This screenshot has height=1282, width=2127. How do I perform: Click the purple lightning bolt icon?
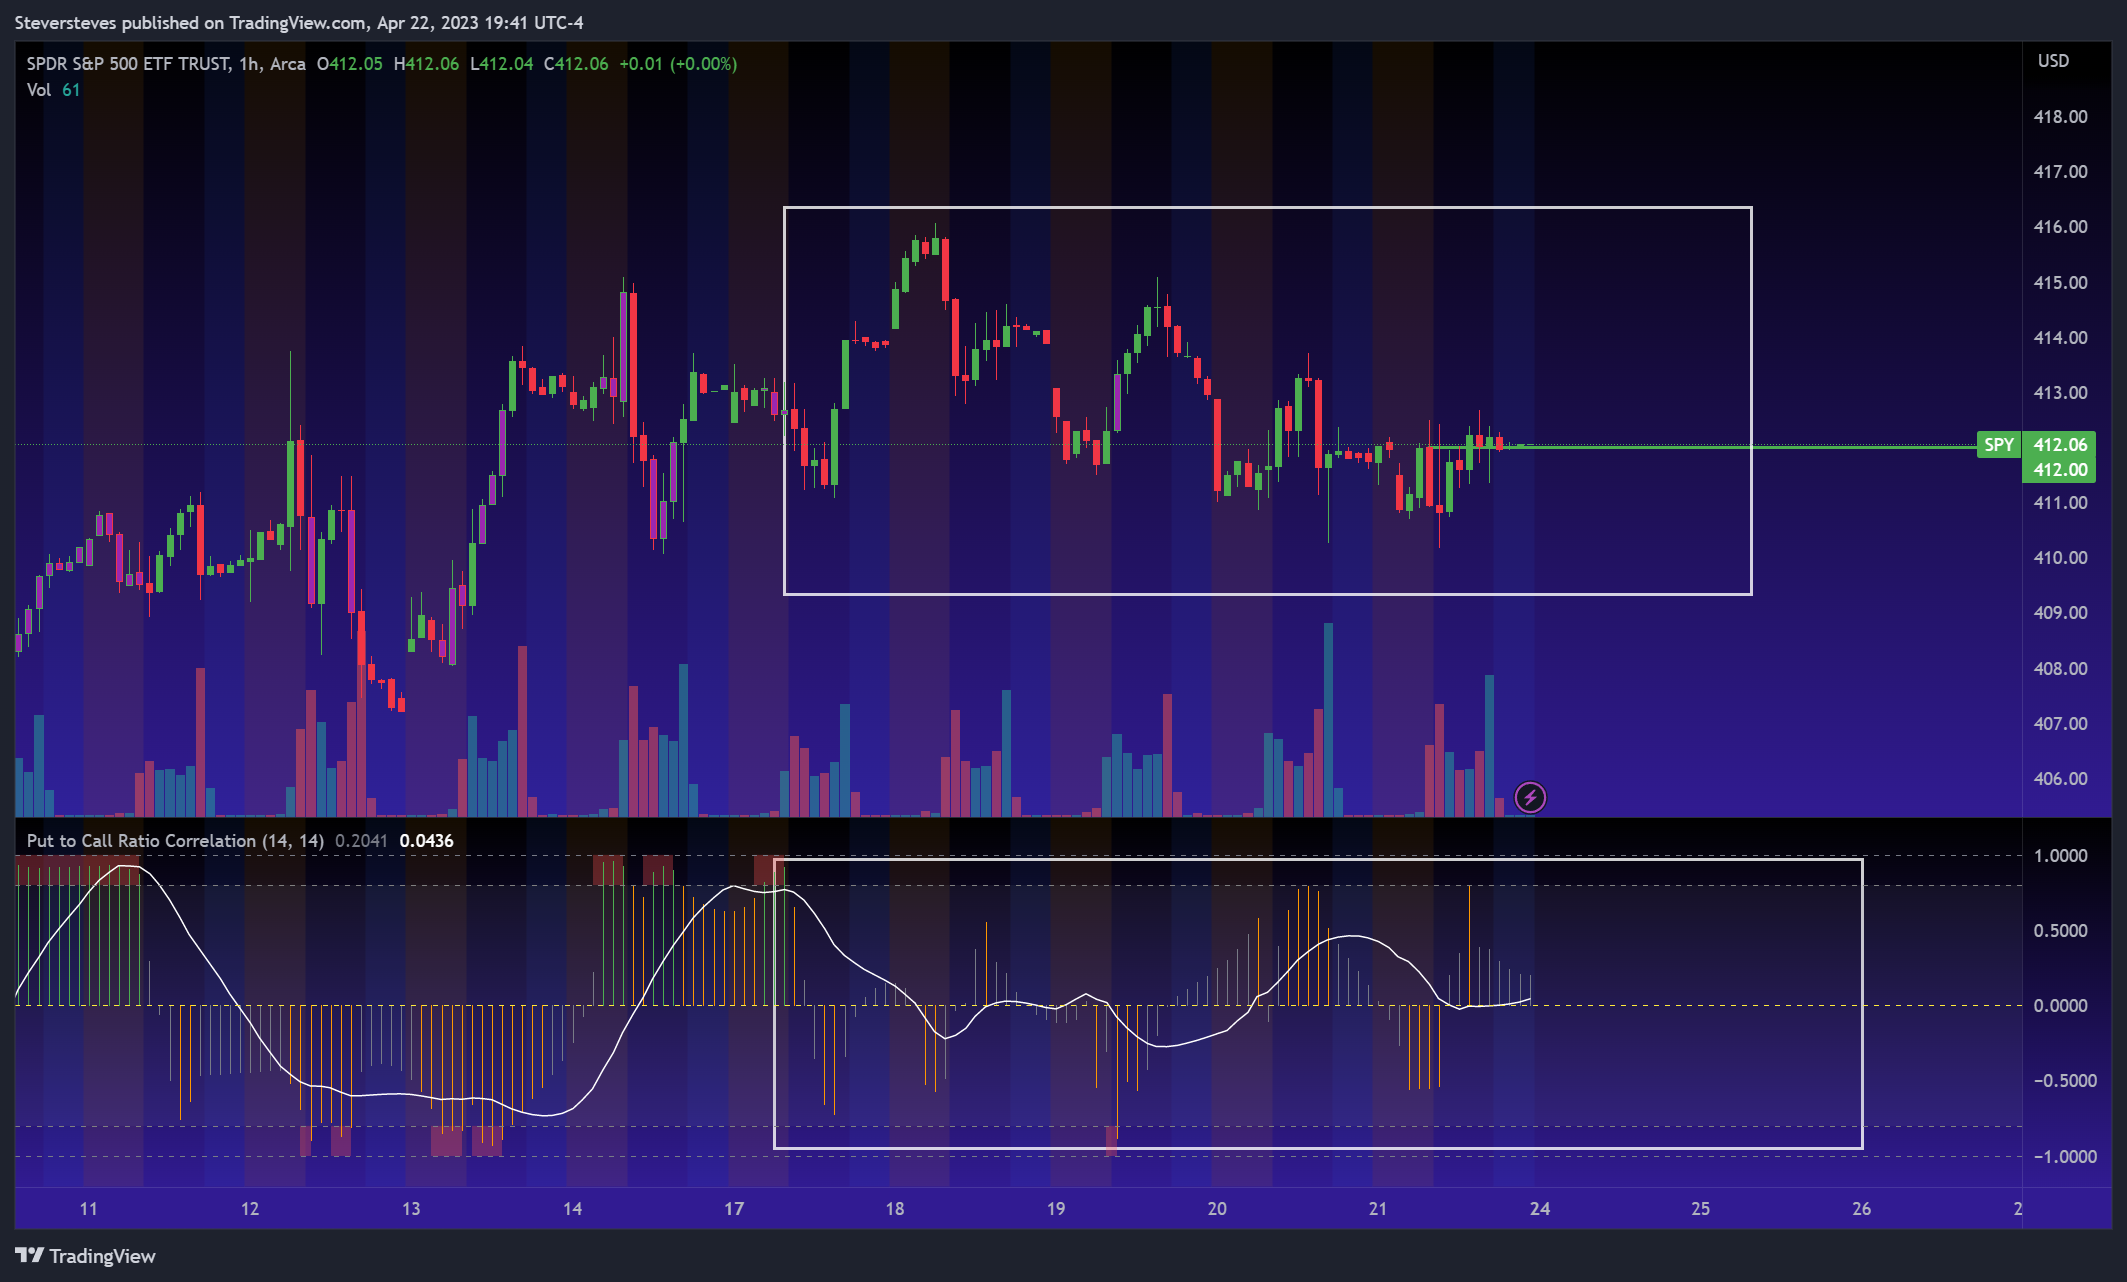pyautogui.click(x=1530, y=797)
